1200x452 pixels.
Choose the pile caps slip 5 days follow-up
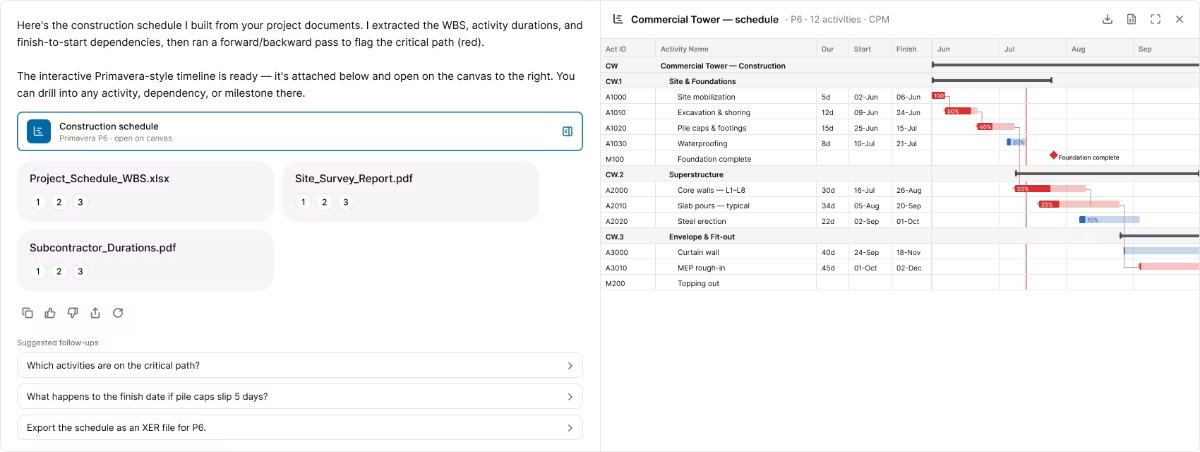(x=300, y=396)
